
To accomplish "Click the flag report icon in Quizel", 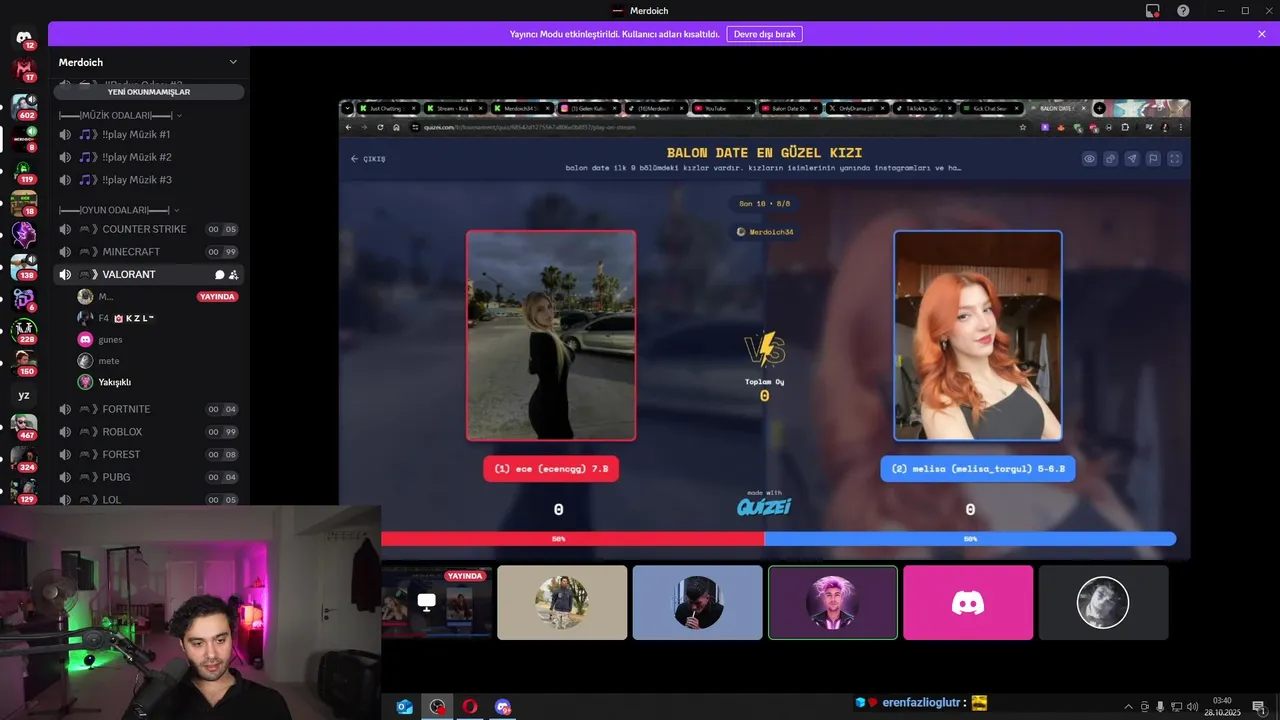I will tap(1153, 158).
